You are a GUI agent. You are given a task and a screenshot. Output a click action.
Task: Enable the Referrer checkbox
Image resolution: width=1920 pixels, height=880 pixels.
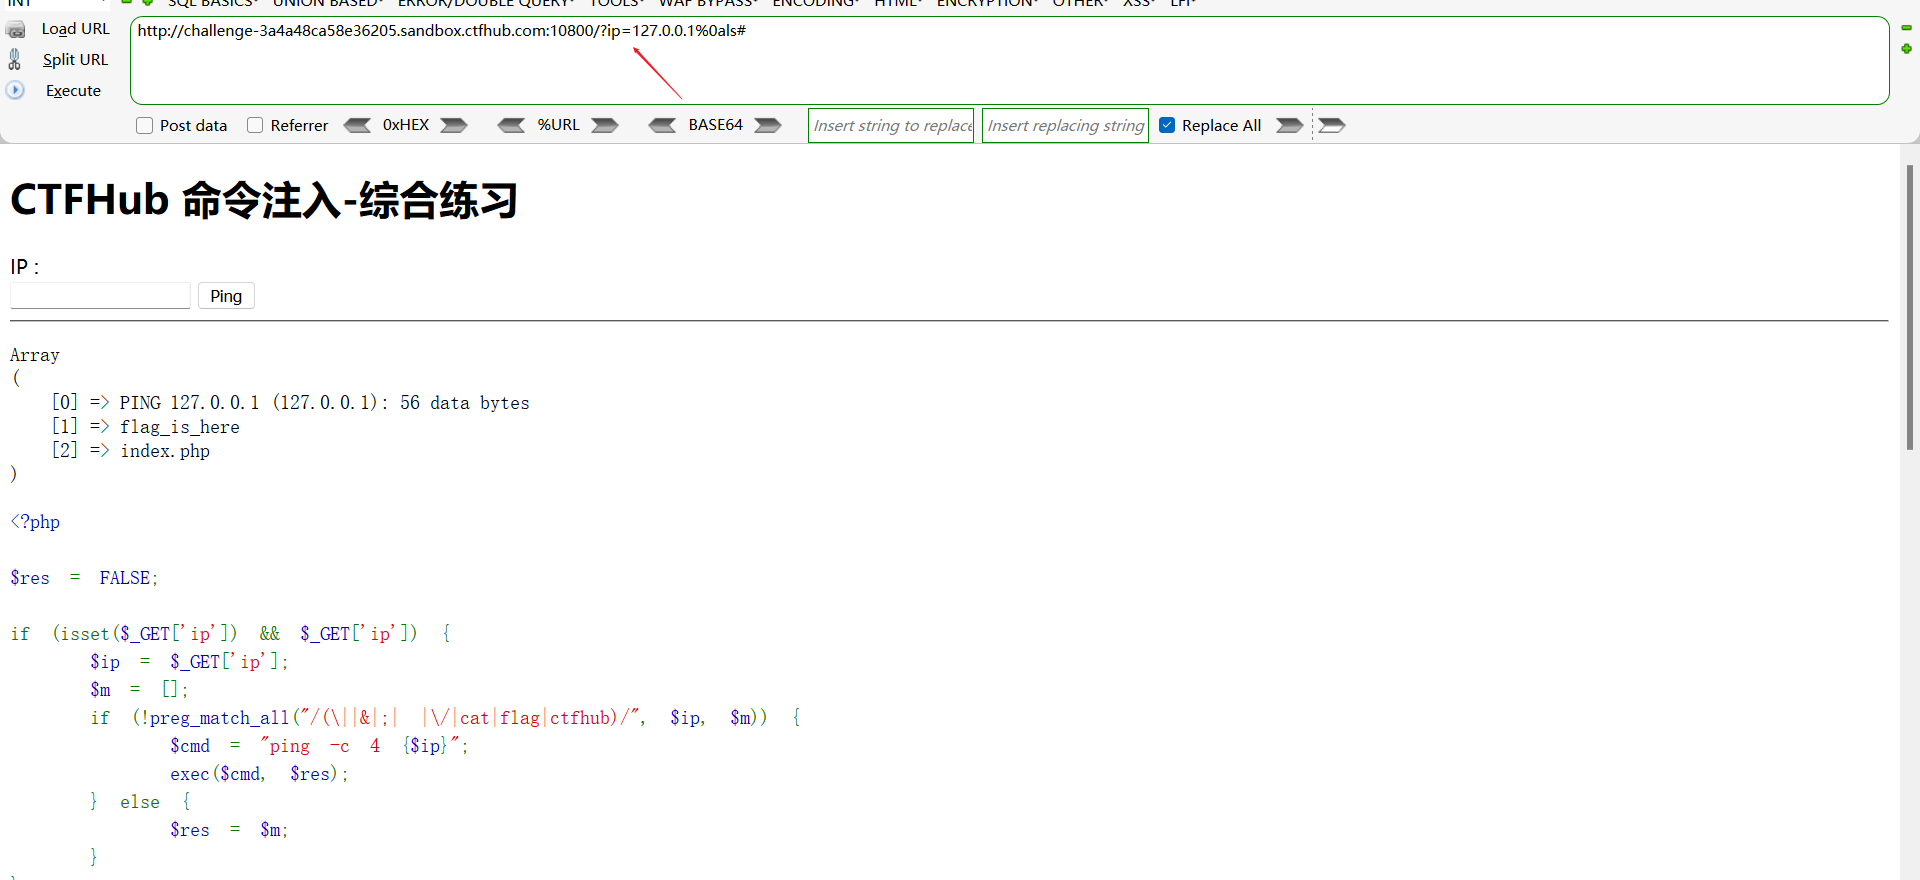[x=255, y=125]
